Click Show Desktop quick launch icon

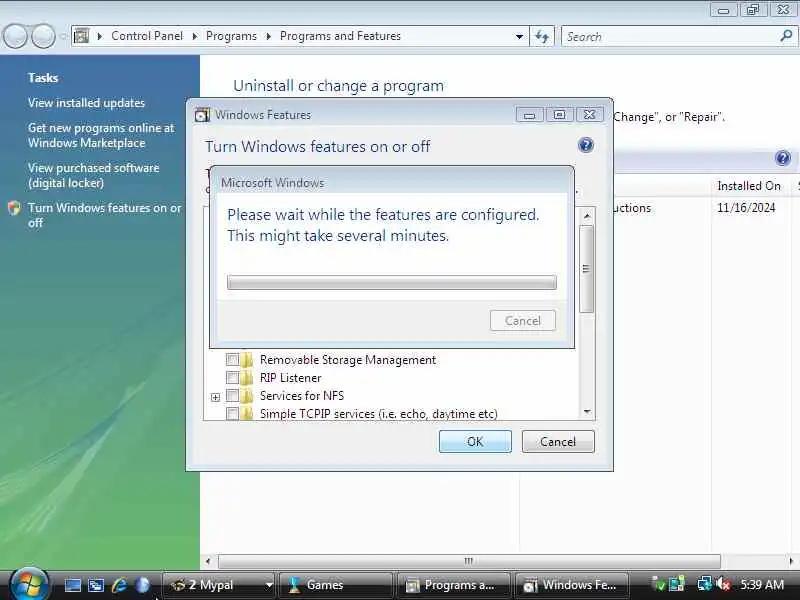point(72,585)
